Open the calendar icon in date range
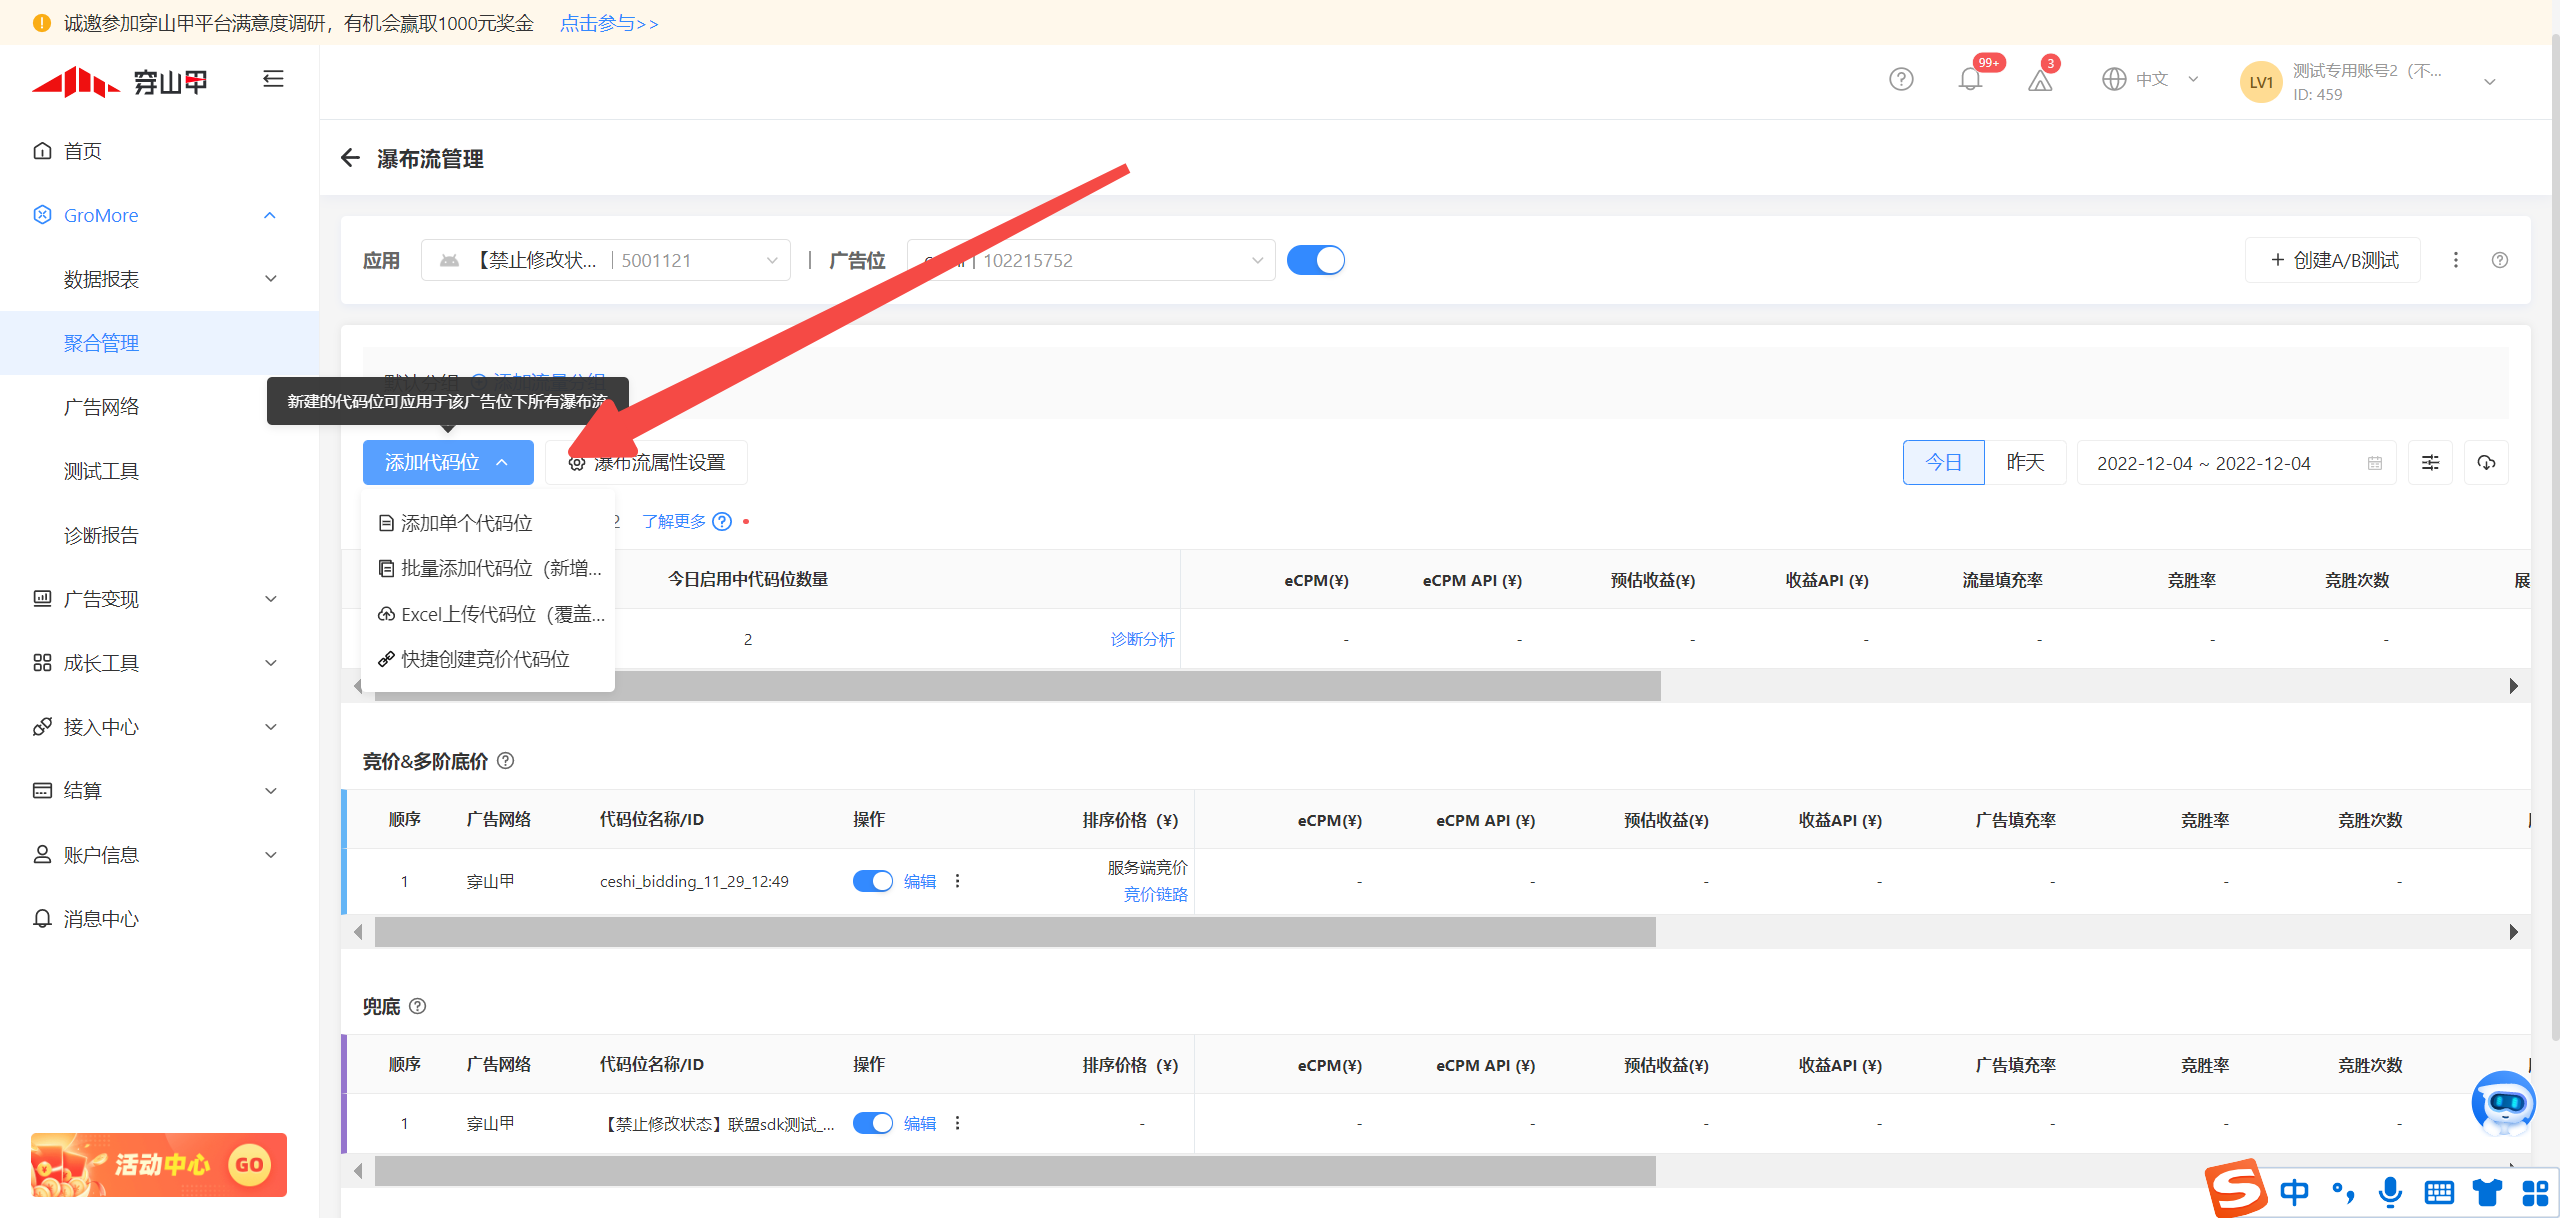 [2374, 463]
